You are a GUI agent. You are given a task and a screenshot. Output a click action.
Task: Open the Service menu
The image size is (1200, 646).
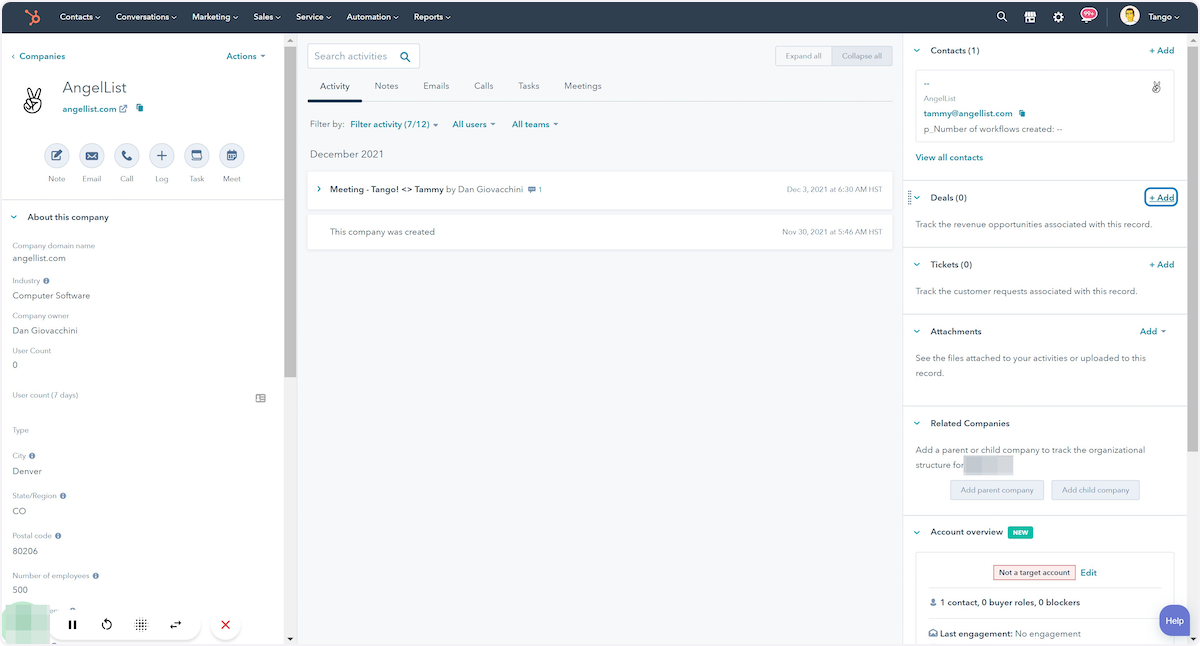[314, 17]
